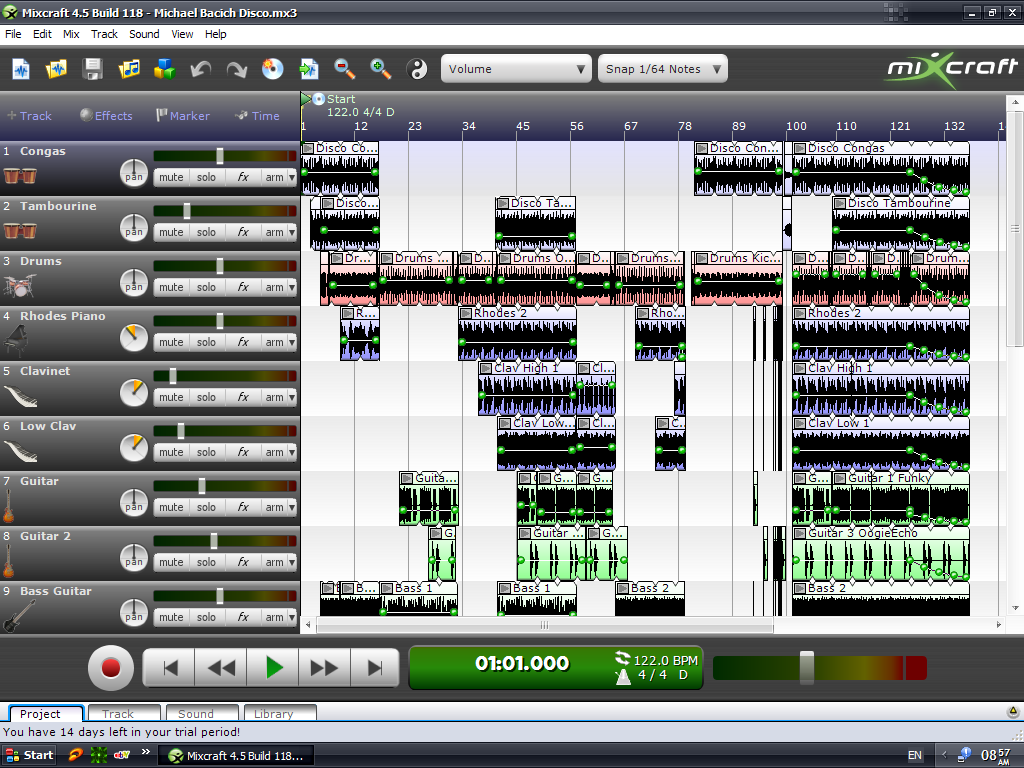1024x768 pixels.
Task: Open the arm dropdown arrow on Congas
Action: coord(292,177)
